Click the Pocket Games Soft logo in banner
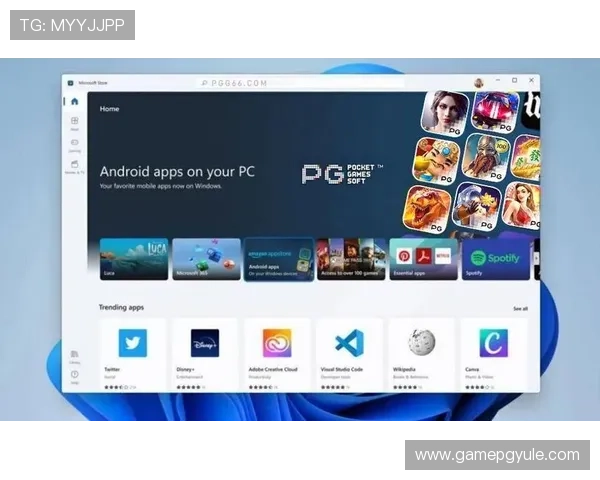 click(342, 174)
